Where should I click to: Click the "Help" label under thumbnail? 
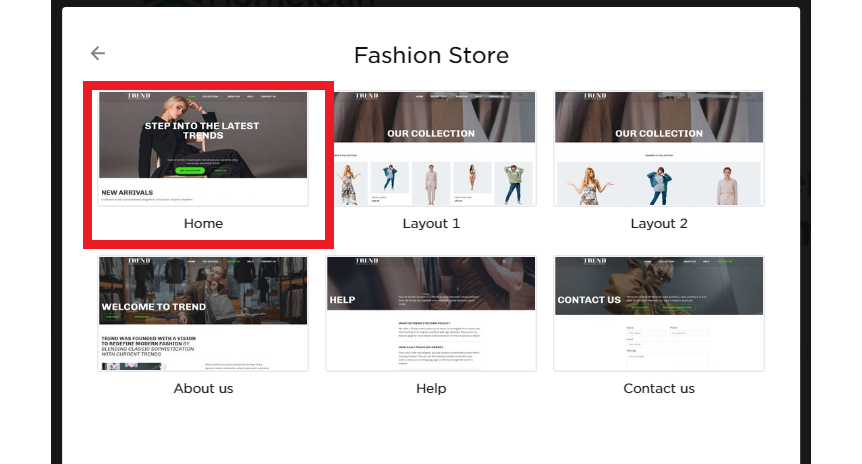coord(431,389)
